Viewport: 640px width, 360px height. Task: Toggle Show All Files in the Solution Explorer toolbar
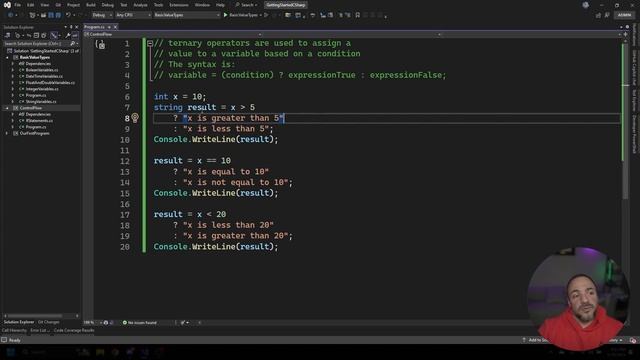pyautogui.click(x=44, y=36)
